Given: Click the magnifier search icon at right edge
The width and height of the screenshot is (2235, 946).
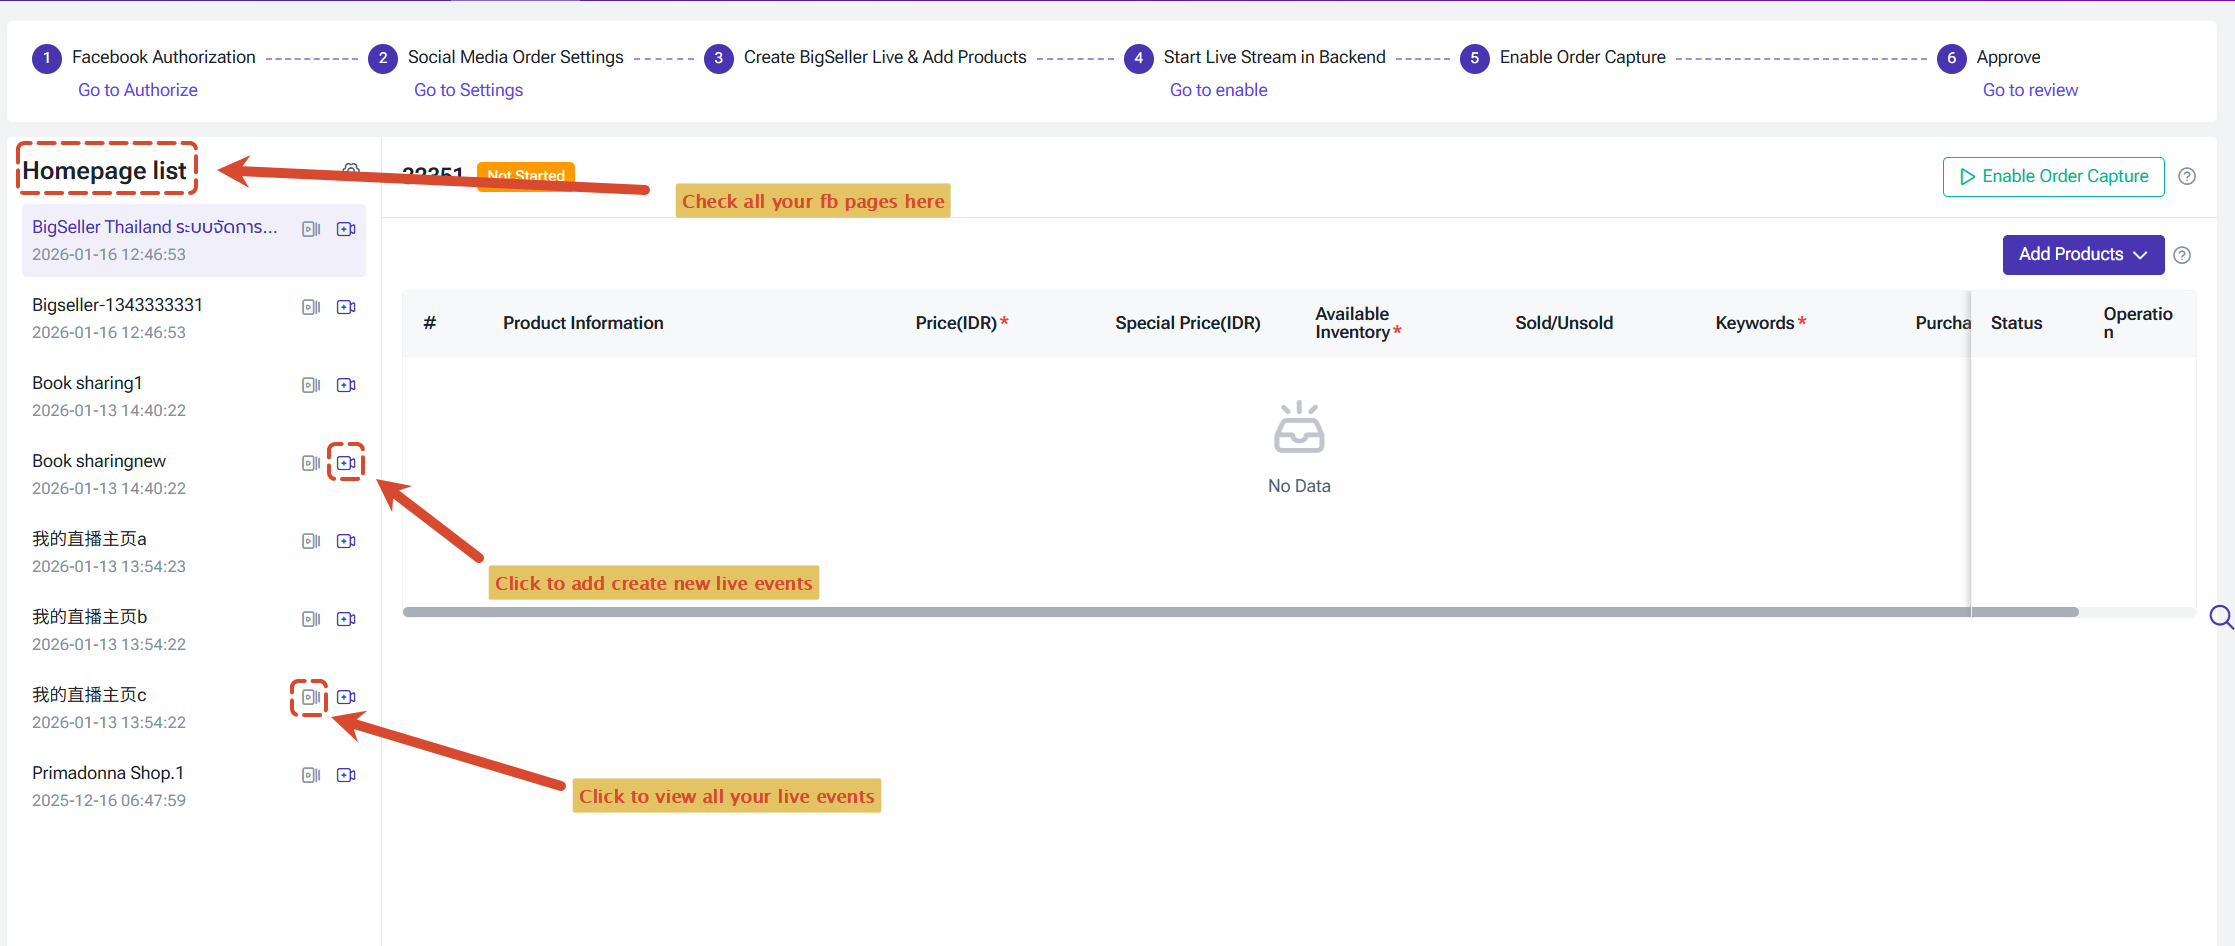Looking at the screenshot, I should [x=2221, y=617].
